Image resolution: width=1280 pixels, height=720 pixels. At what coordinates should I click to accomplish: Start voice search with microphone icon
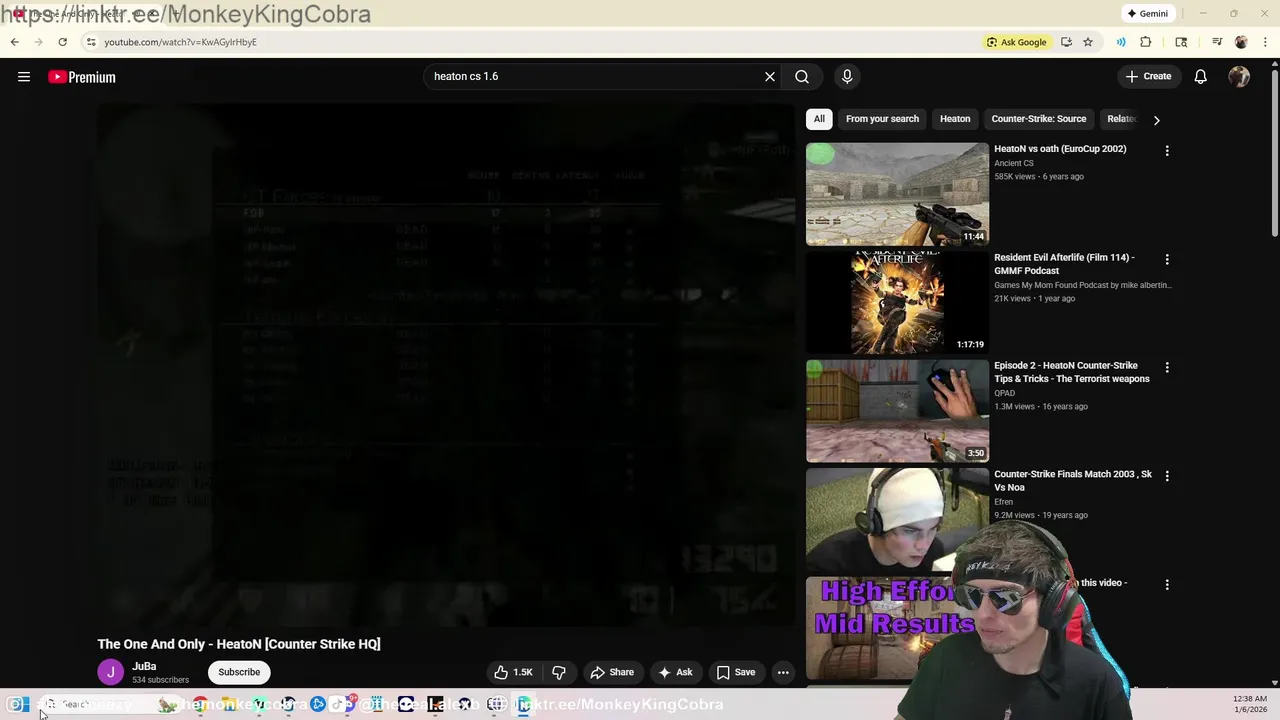coord(847,76)
